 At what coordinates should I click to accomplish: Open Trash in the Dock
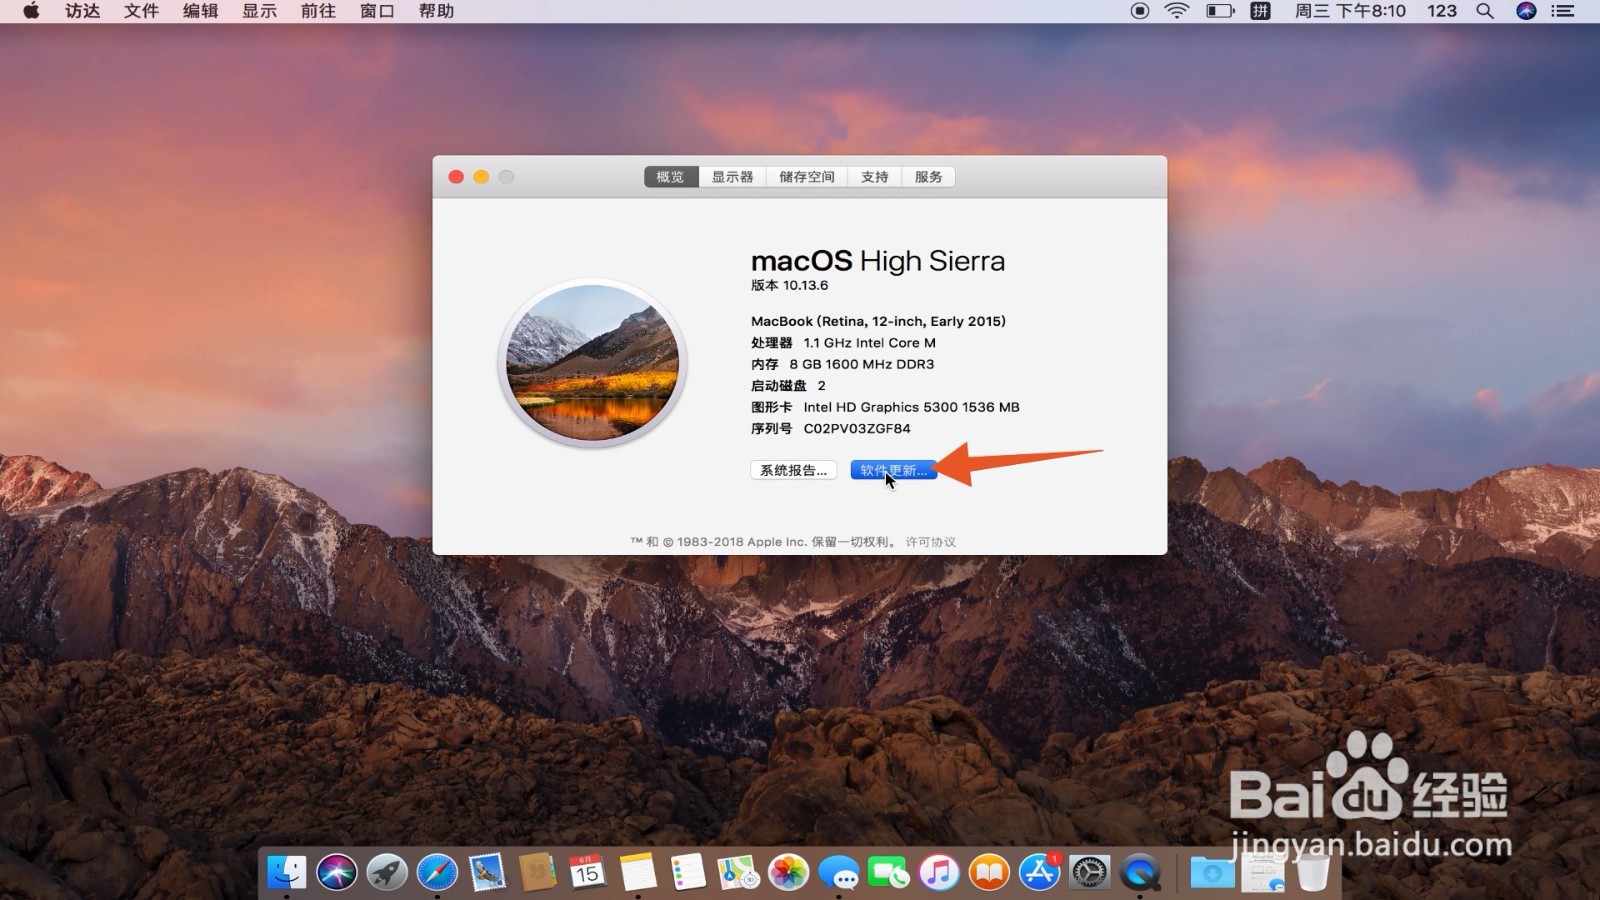coord(1313,872)
